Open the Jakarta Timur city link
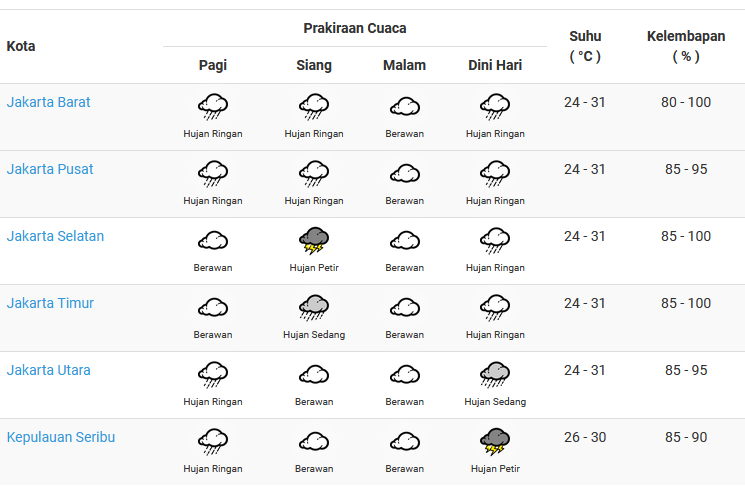Screen dimensions: 745x500 point(50,303)
